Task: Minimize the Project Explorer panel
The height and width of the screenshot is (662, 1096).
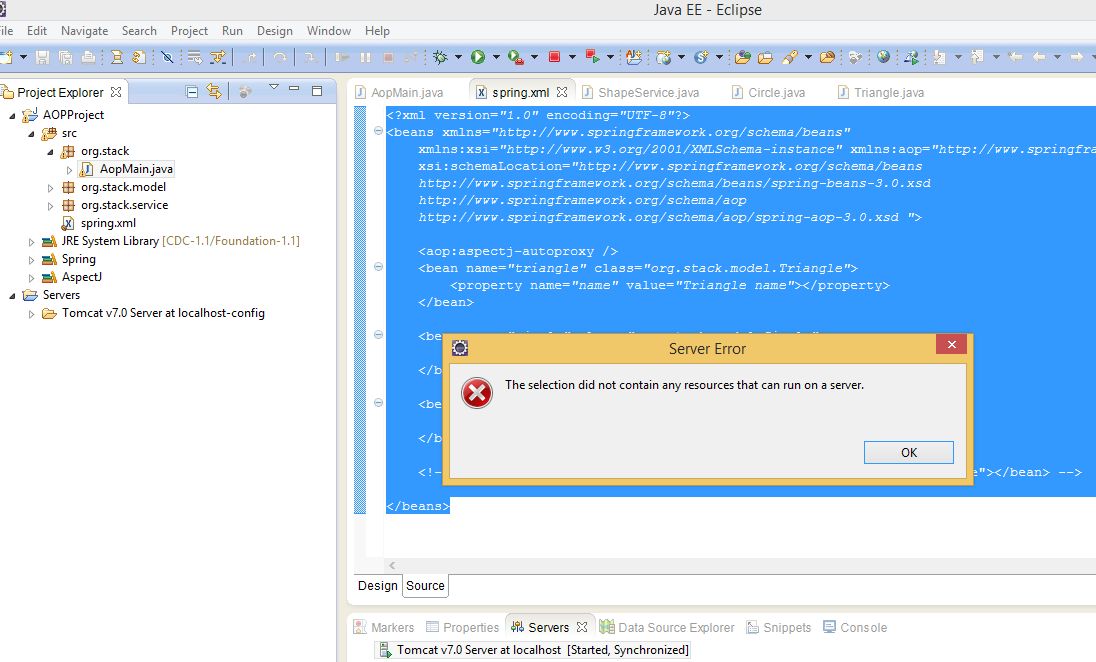Action: (x=294, y=89)
